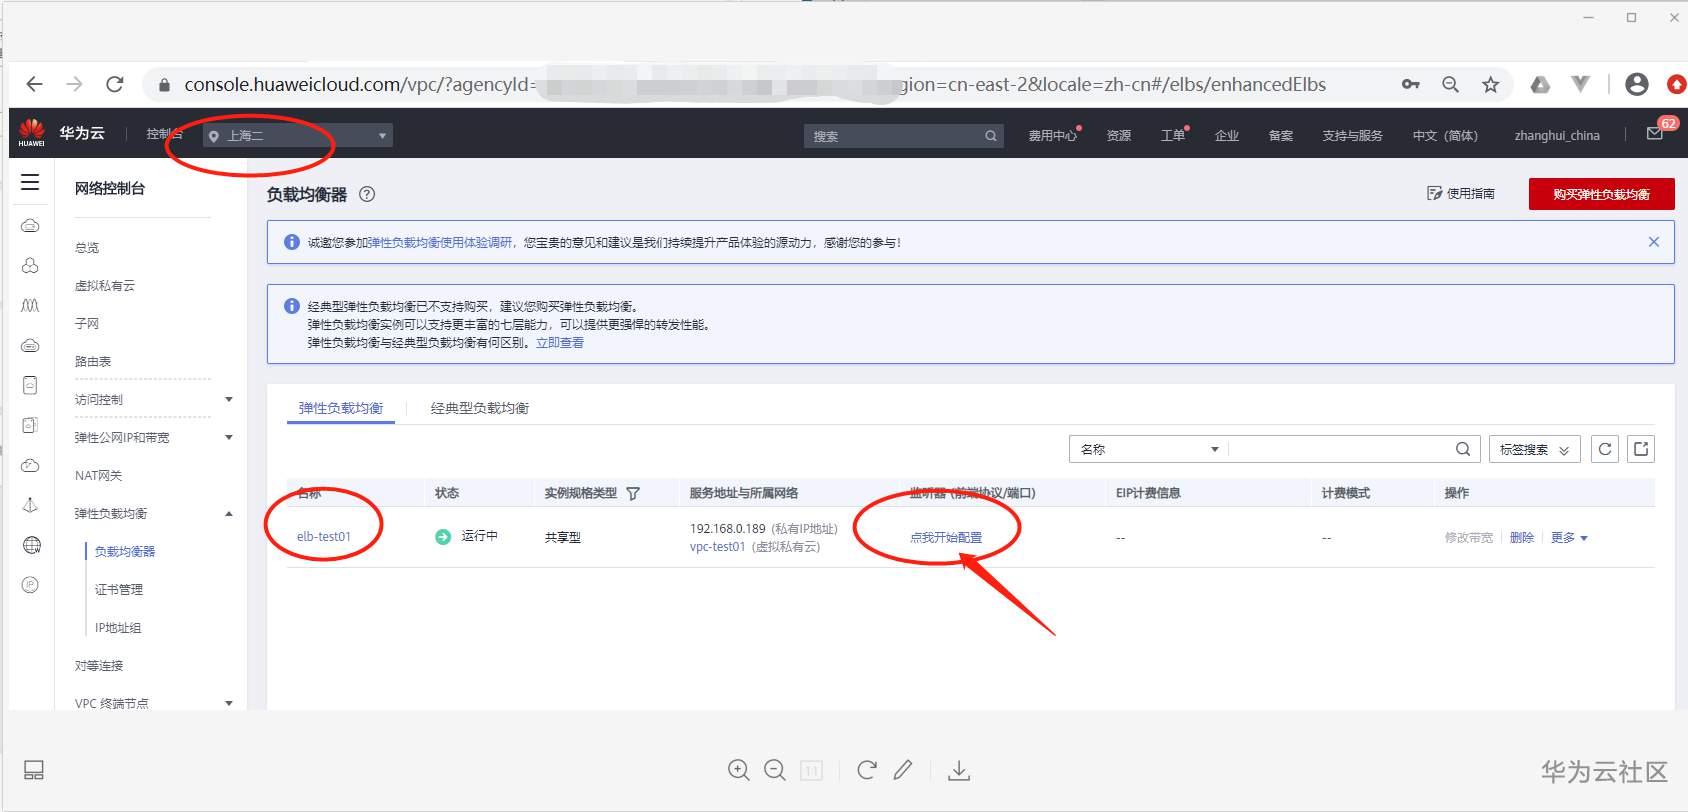The height and width of the screenshot is (812, 1688).
Task: Open 虚拟私有云 in the sidebar
Action: pyautogui.click(x=104, y=286)
